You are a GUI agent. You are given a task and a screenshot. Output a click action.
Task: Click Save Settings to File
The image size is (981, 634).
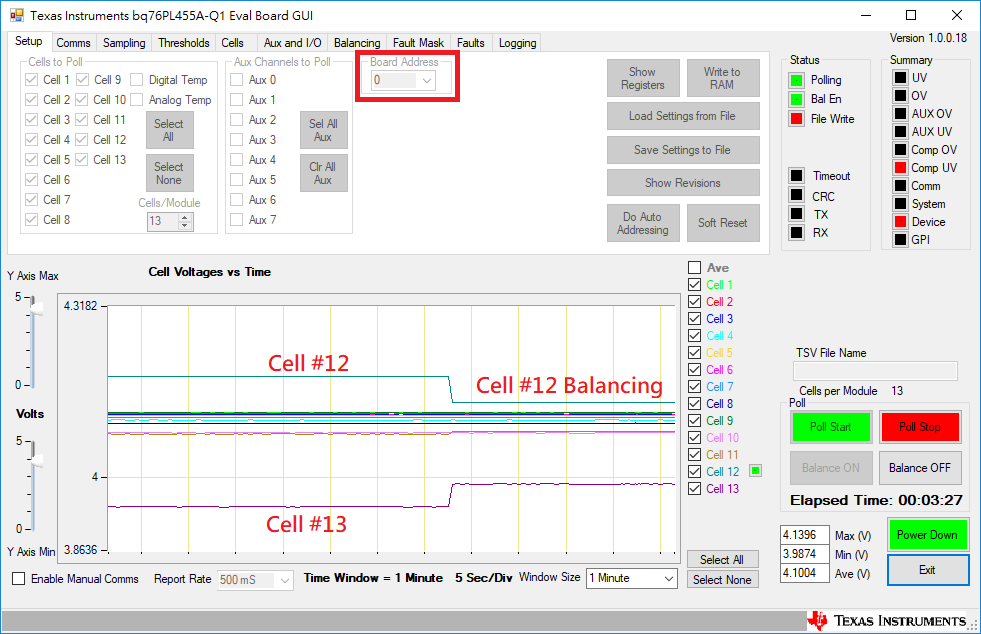(683, 150)
